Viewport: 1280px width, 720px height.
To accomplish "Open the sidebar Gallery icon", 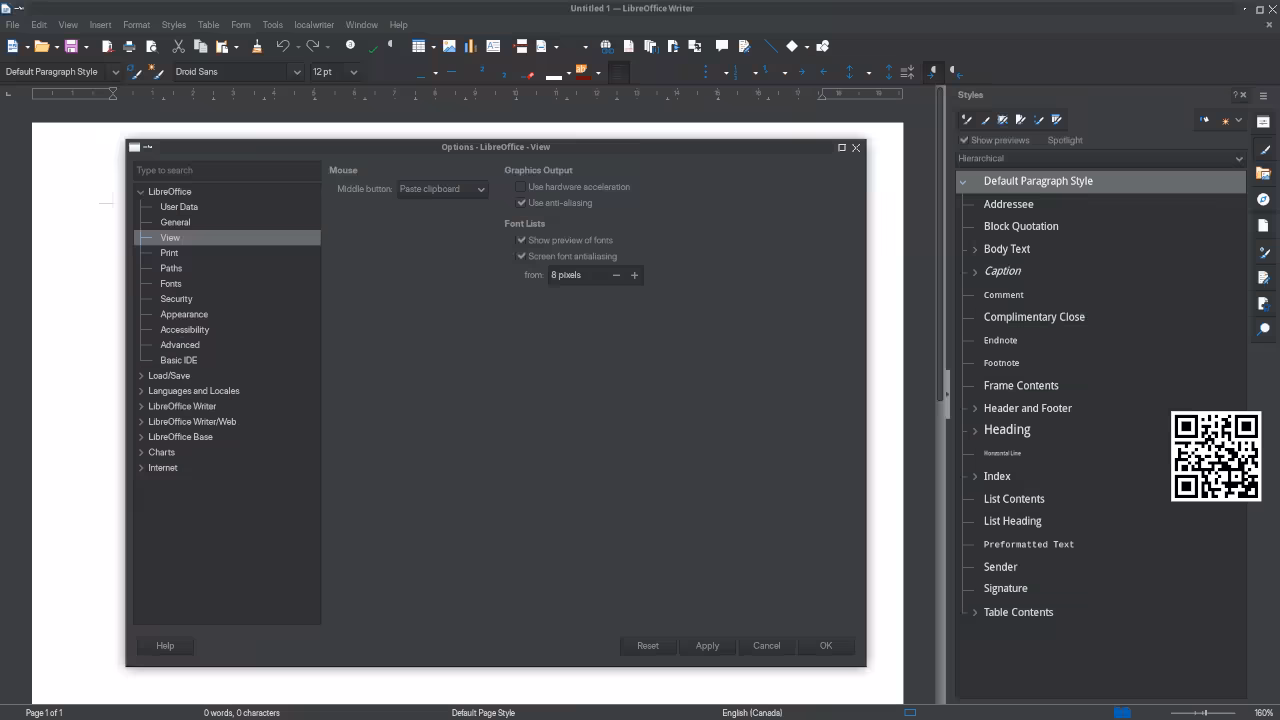I will 1264,174.
